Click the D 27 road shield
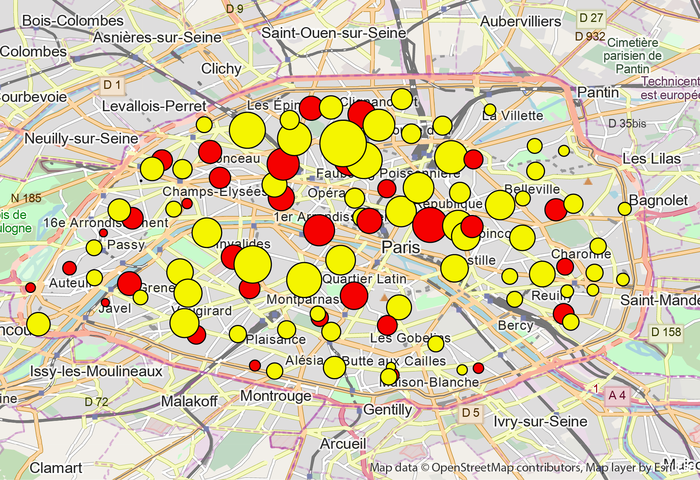Image resolution: width=700 pixels, height=480 pixels. [591, 18]
